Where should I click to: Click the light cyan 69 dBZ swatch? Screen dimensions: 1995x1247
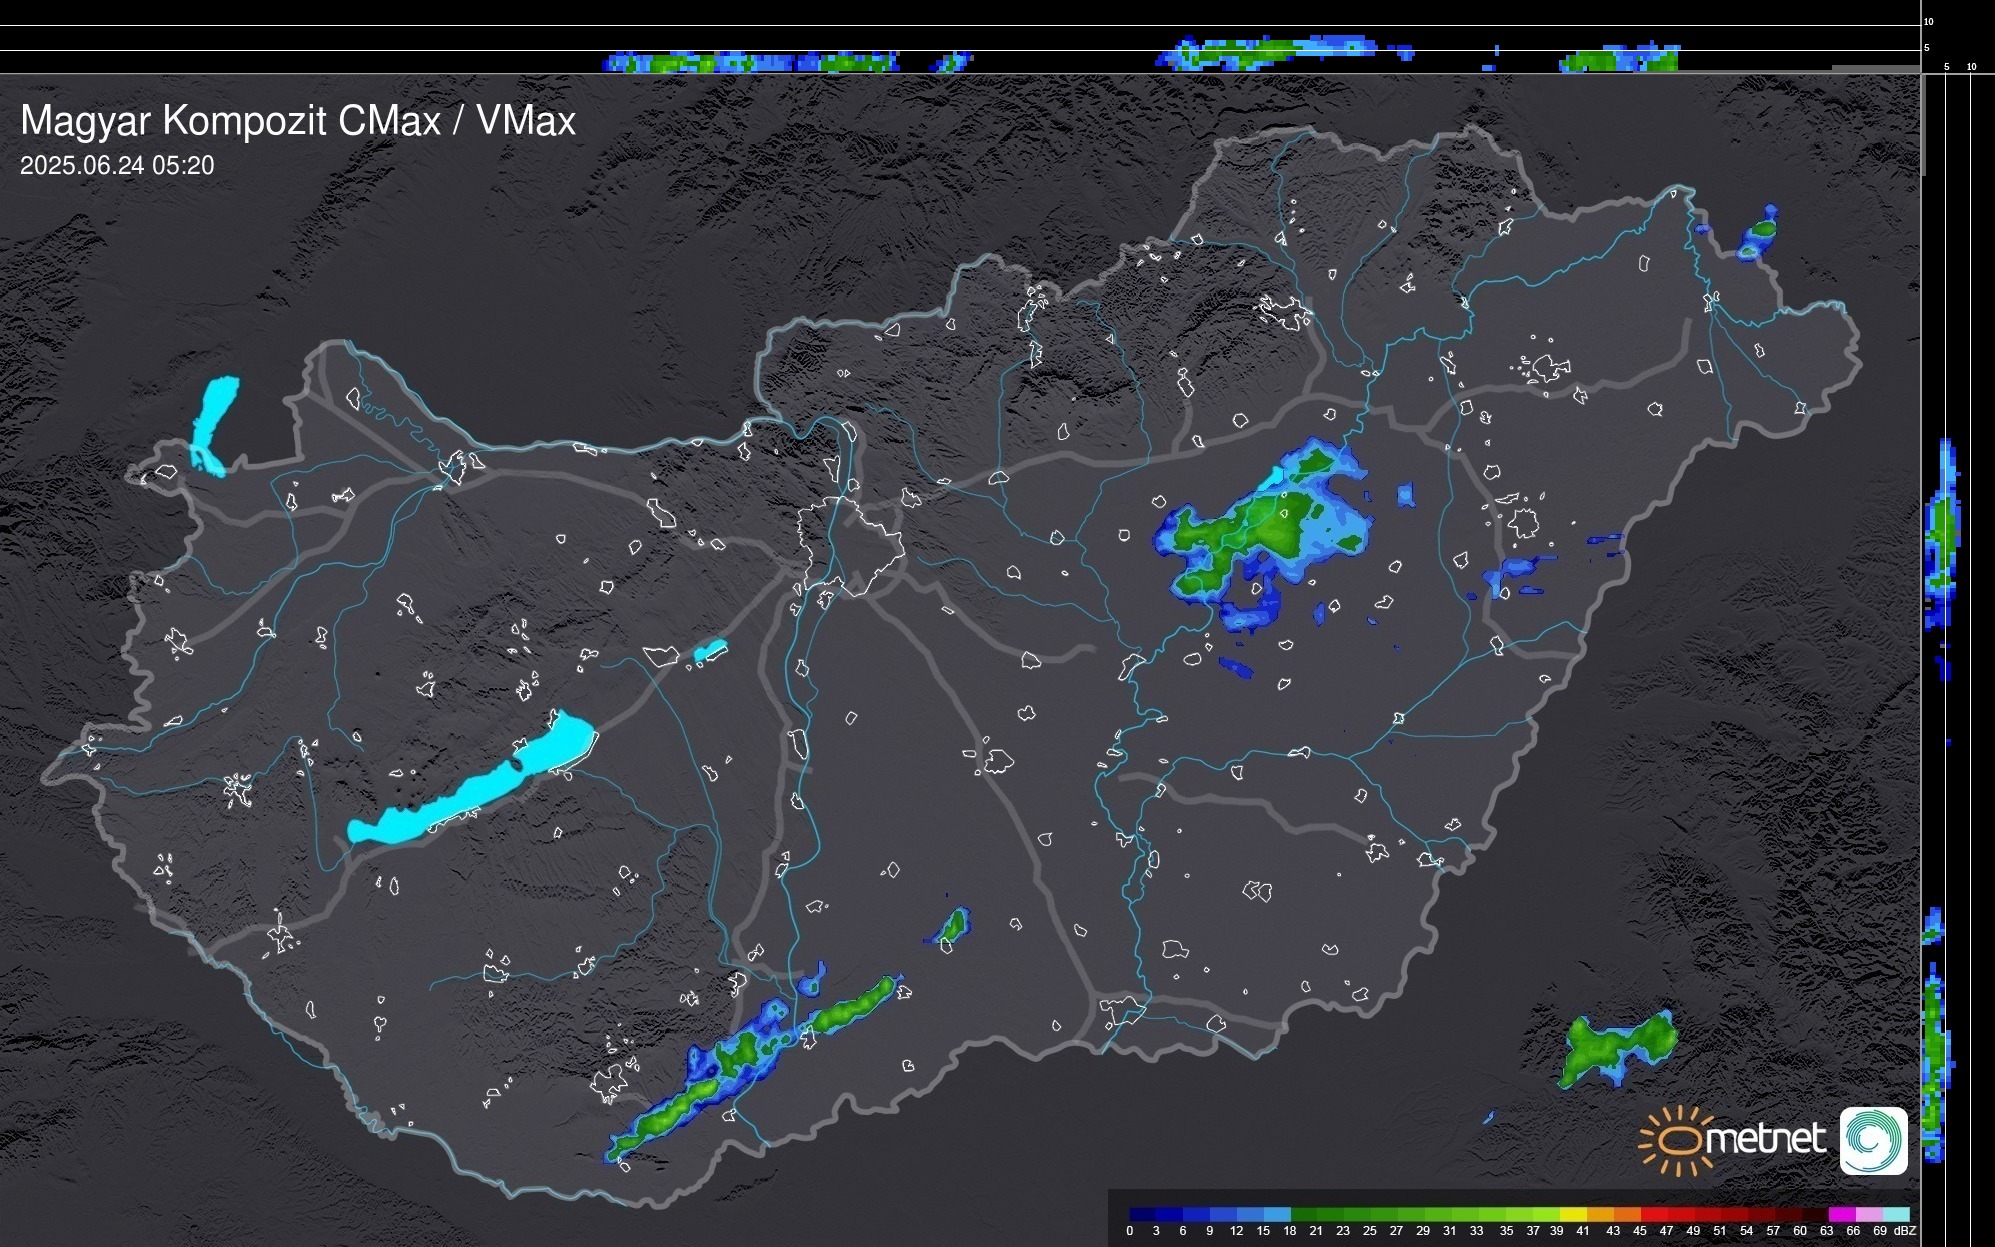click(1895, 1214)
